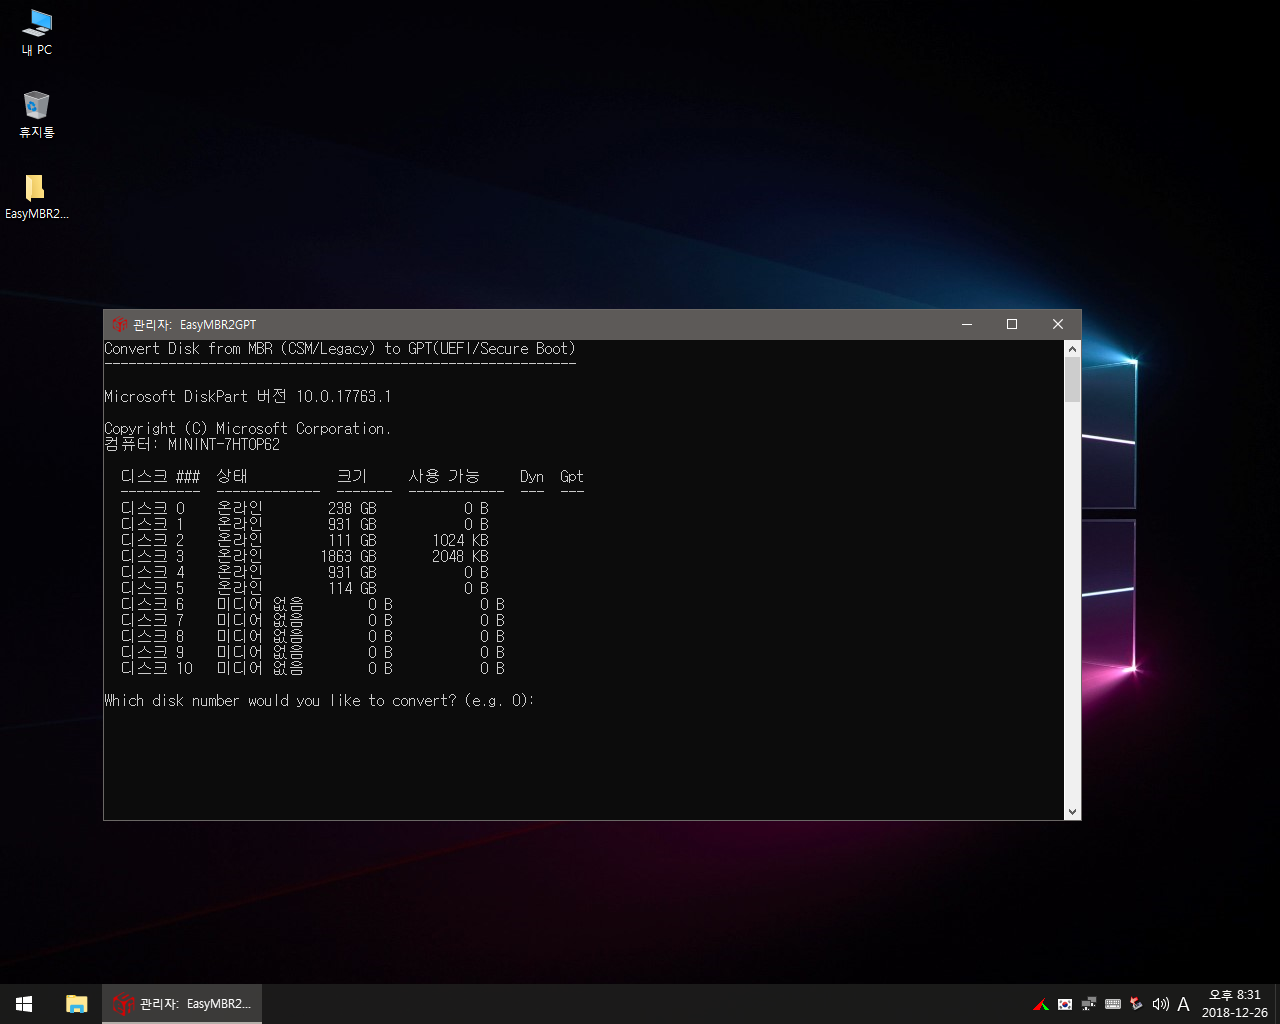This screenshot has width=1280, height=1024.
Task: Click the 디스크 2 row text
Action: pyautogui.click(x=304, y=540)
